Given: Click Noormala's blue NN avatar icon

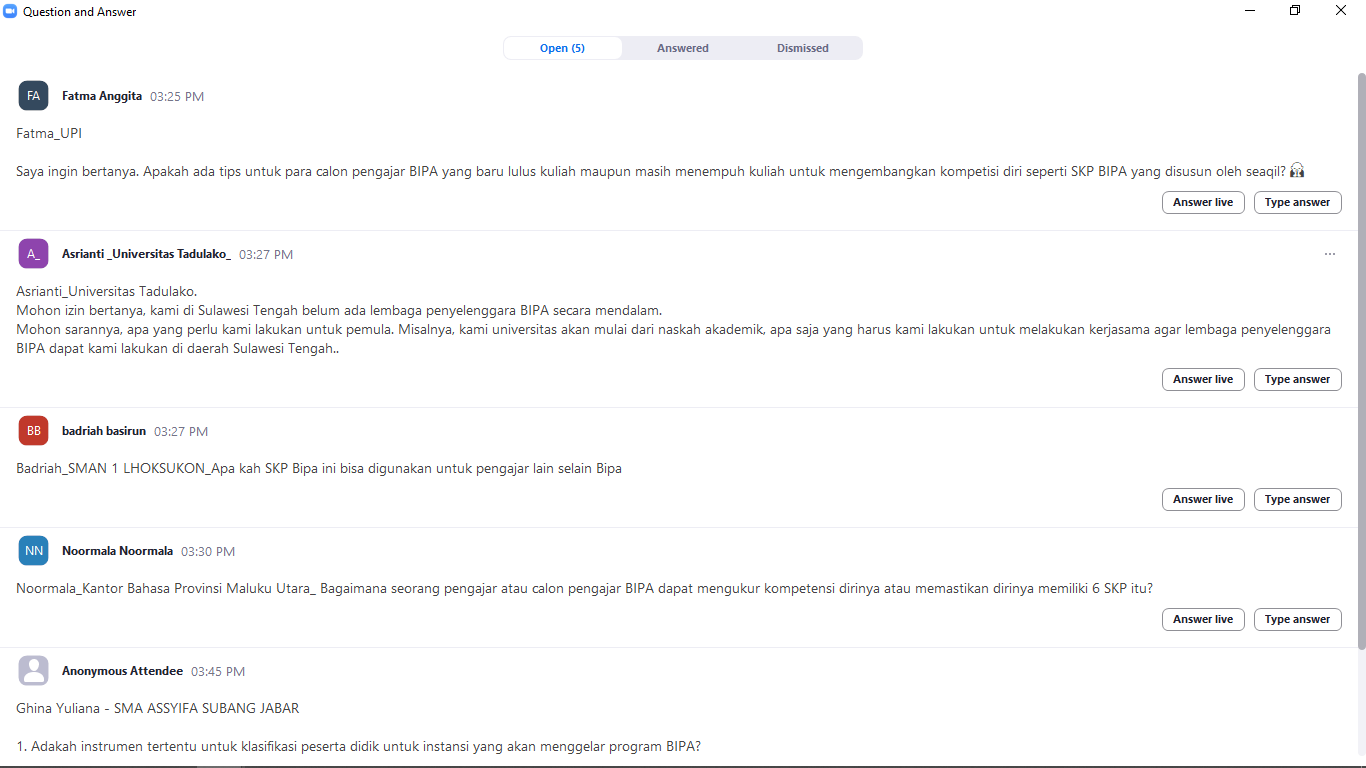Looking at the screenshot, I should tap(33, 551).
